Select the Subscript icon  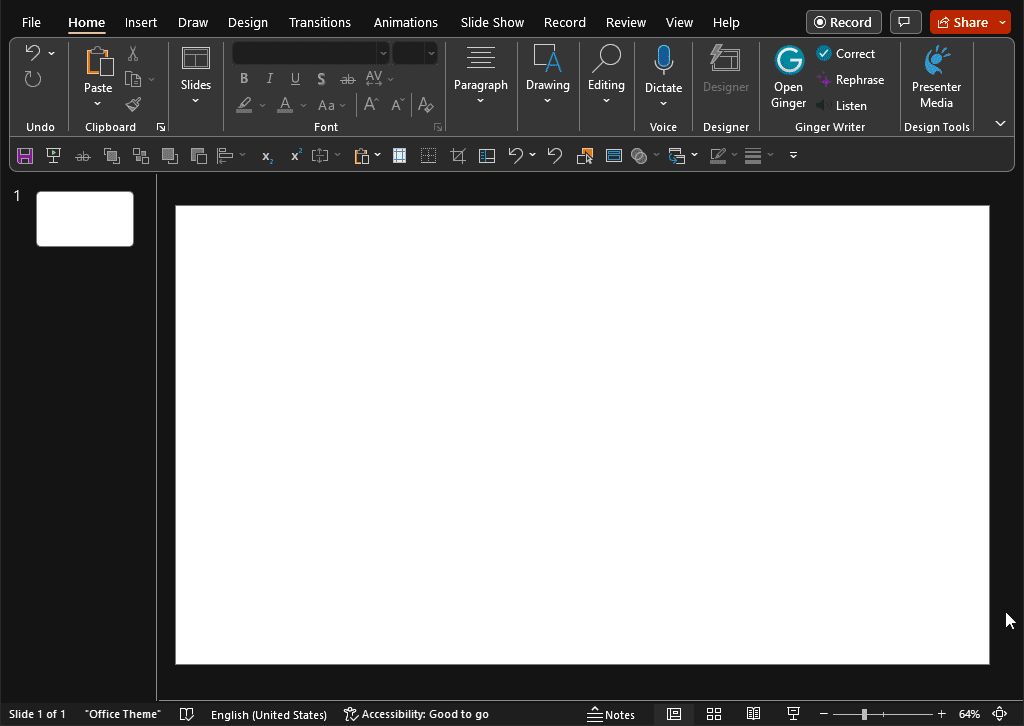point(266,155)
